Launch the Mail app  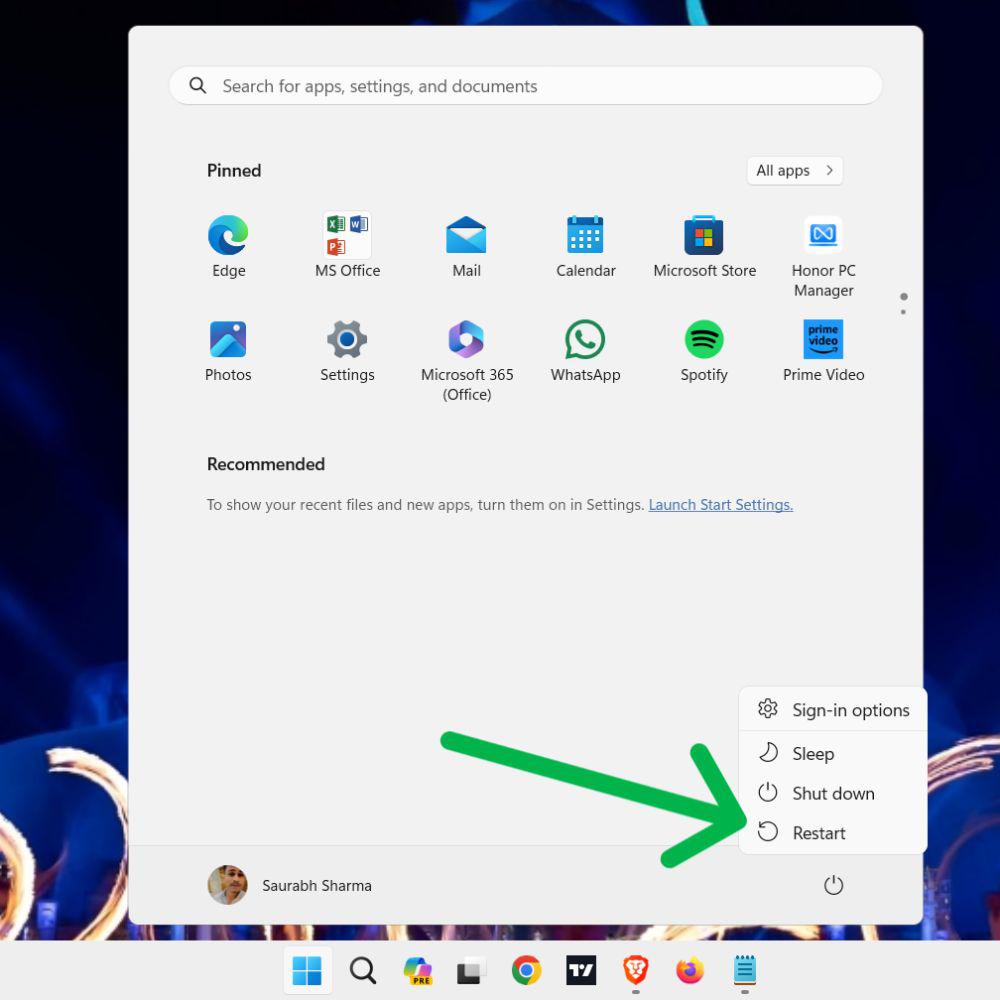[x=466, y=246]
